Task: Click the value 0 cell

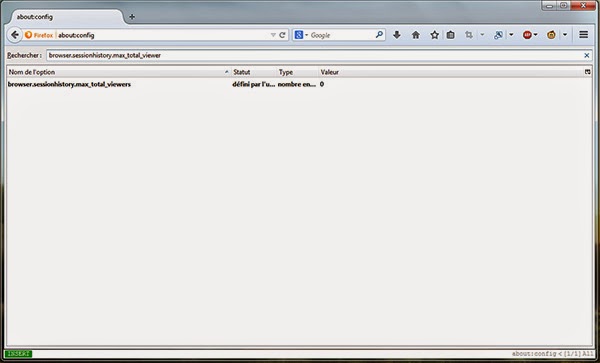Action: 322,84
